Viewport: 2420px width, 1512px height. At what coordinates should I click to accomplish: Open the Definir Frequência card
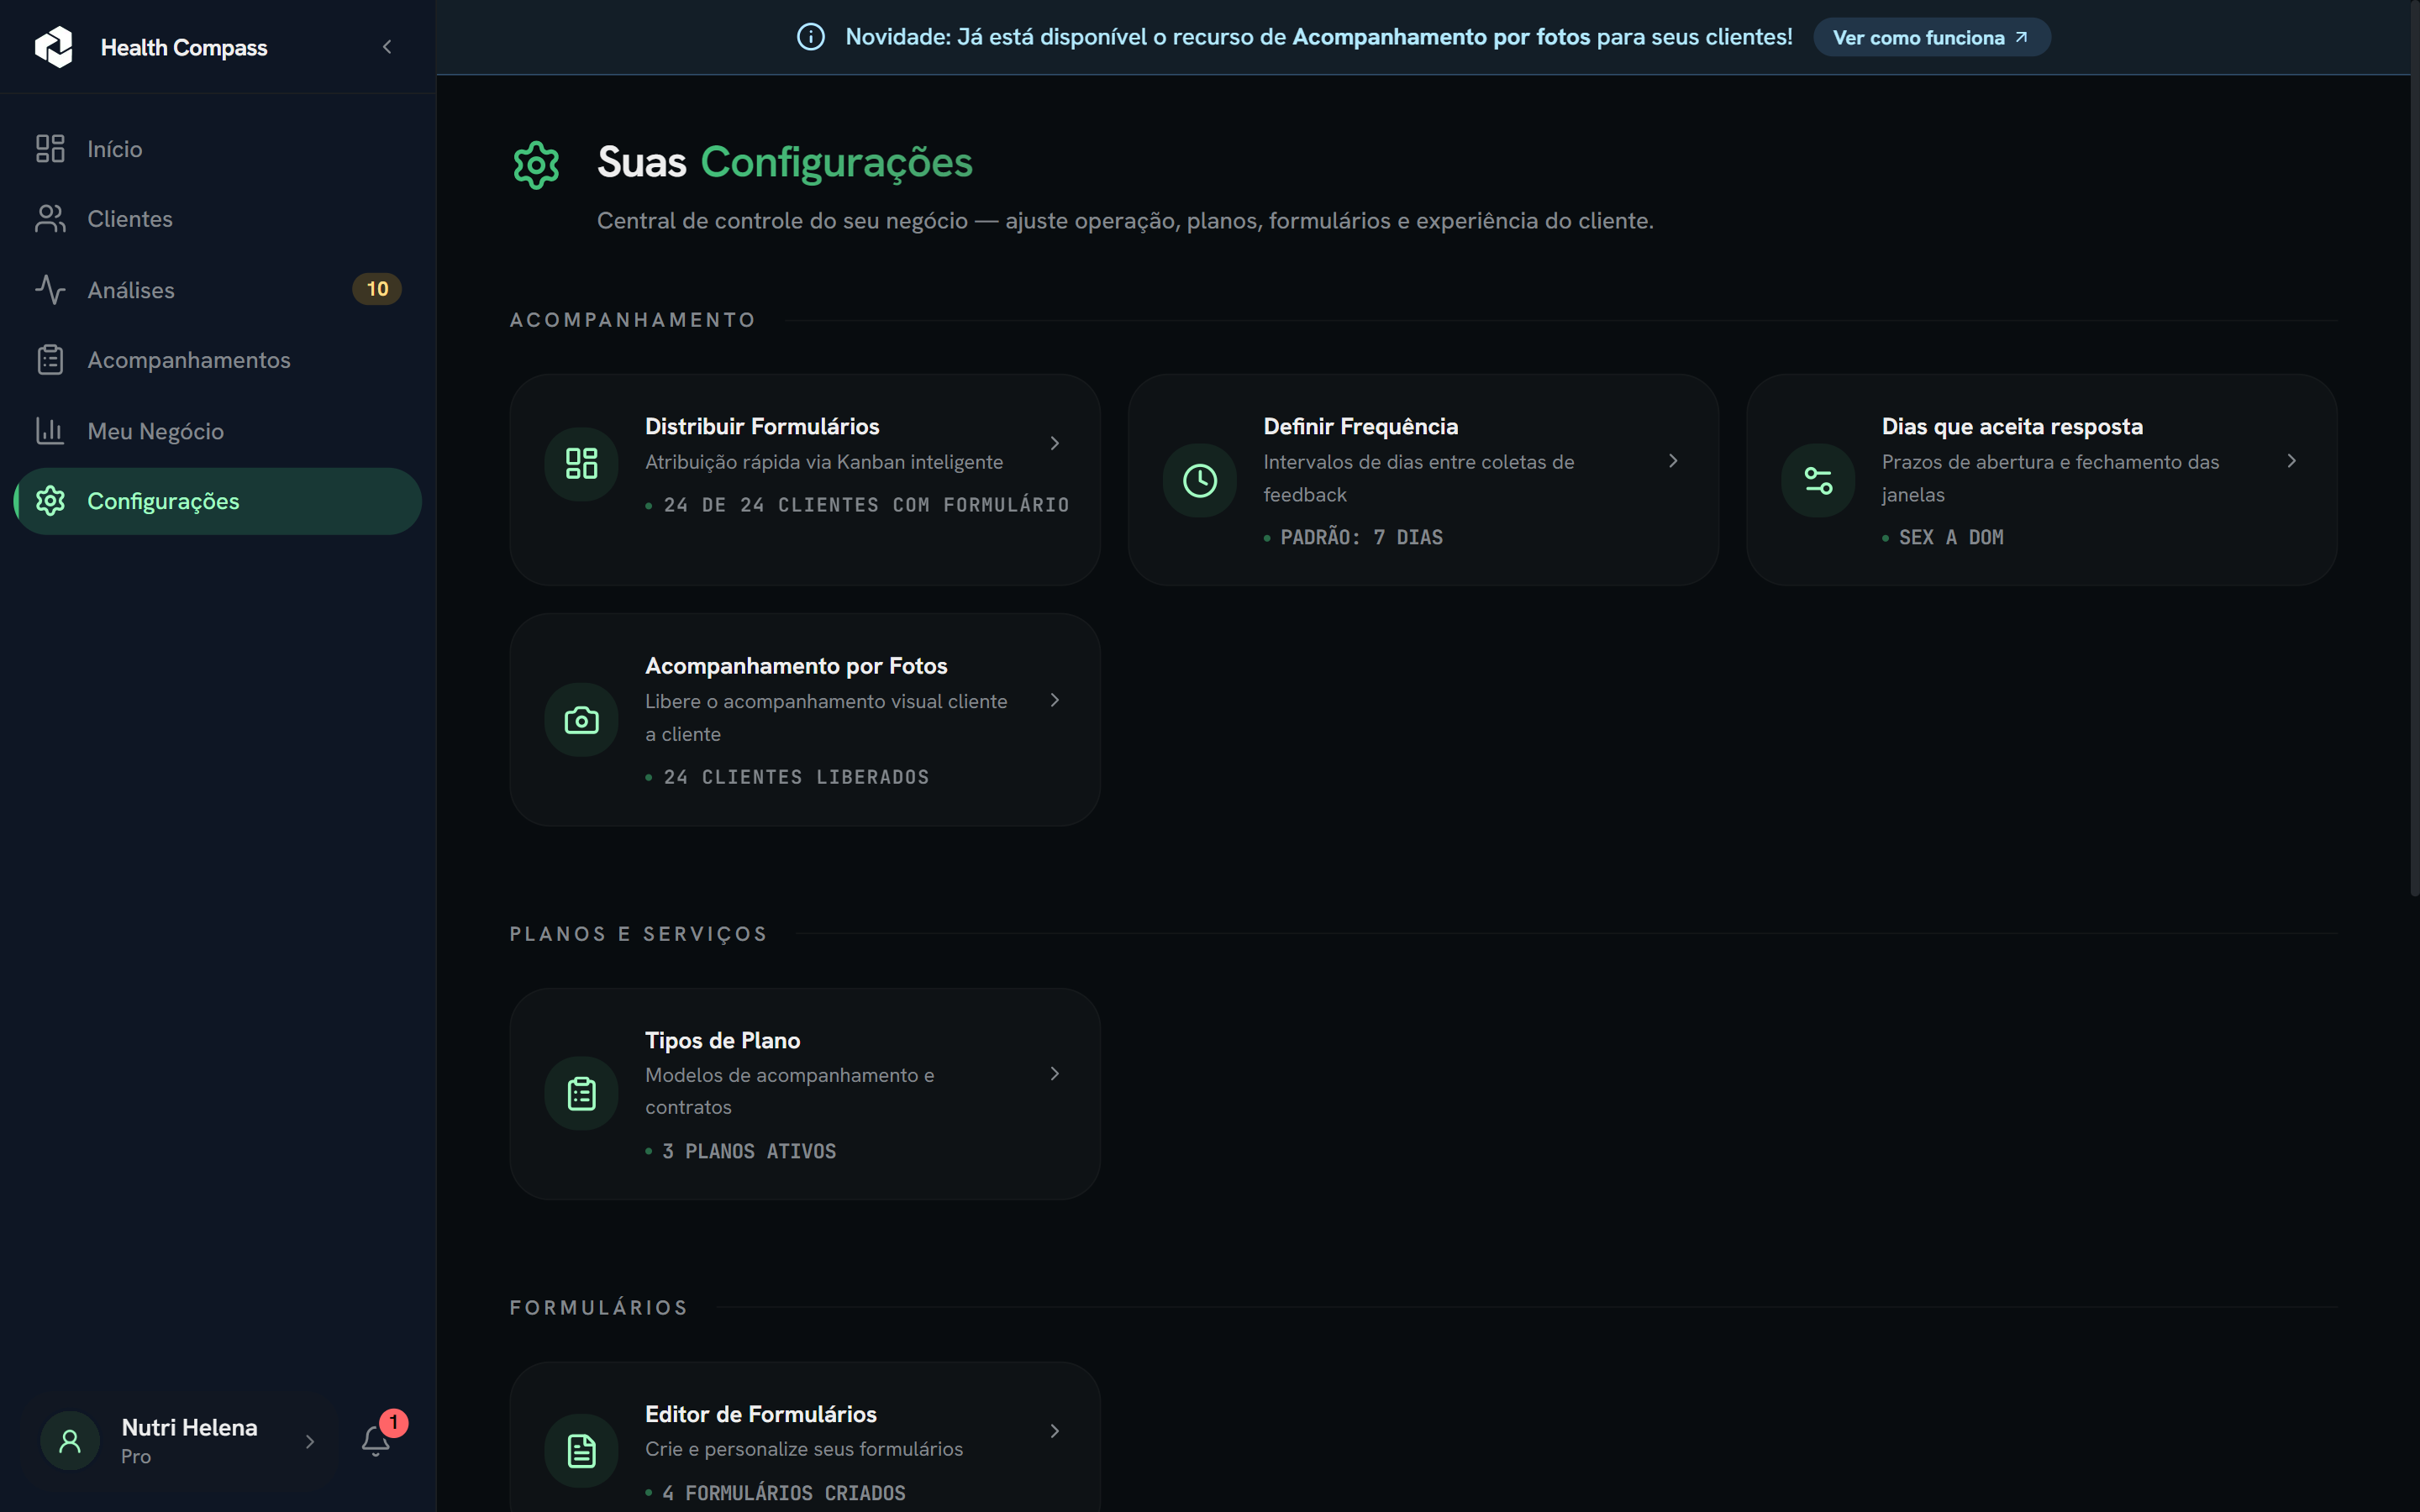[x=1423, y=480]
